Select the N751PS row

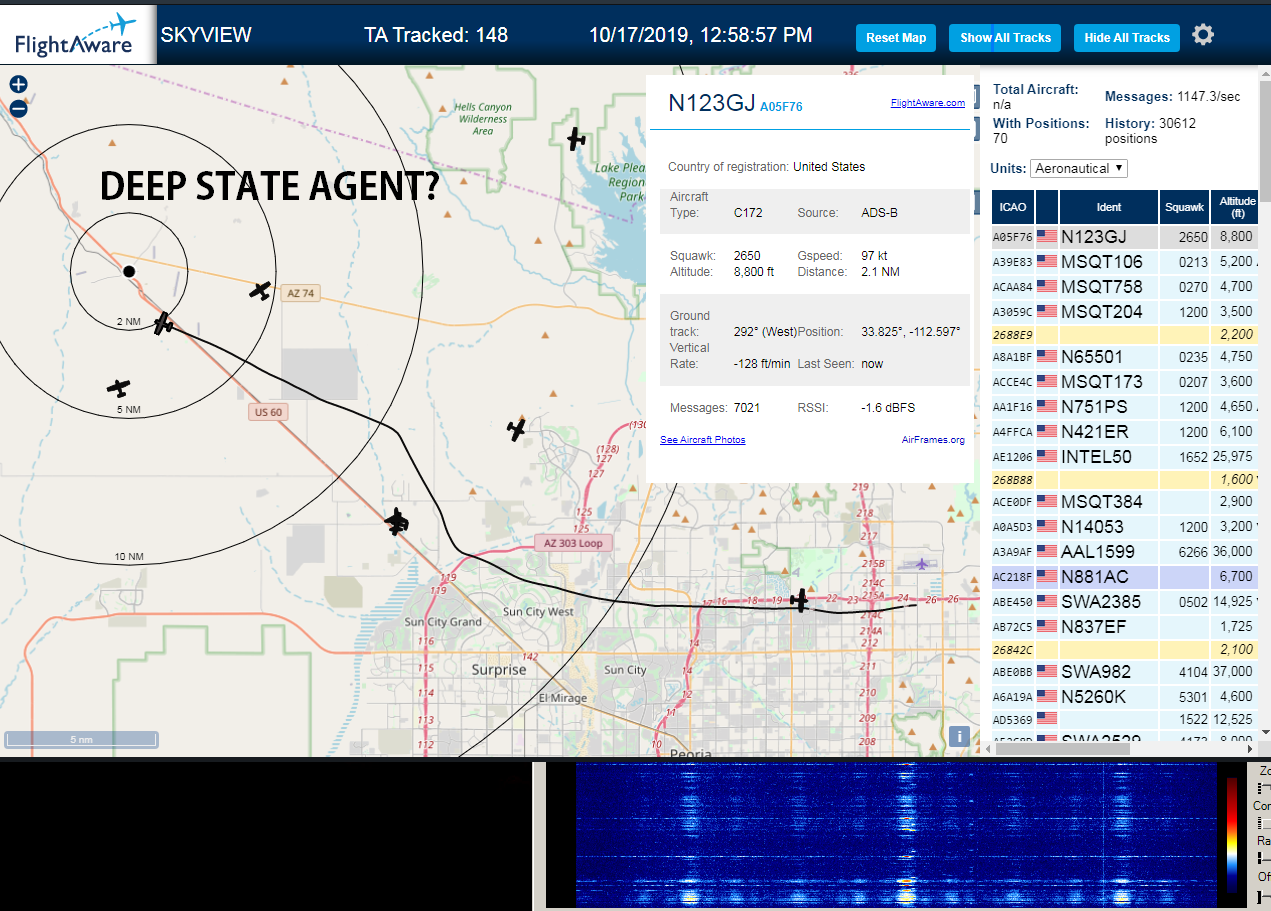click(x=1125, y=407)
